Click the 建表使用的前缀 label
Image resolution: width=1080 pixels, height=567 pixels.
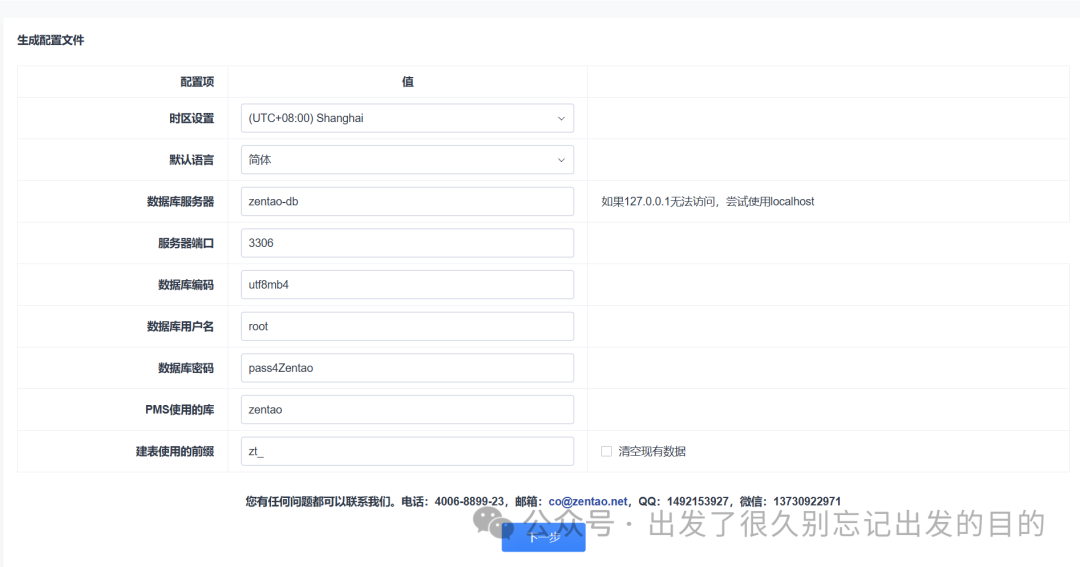(175, 451)
